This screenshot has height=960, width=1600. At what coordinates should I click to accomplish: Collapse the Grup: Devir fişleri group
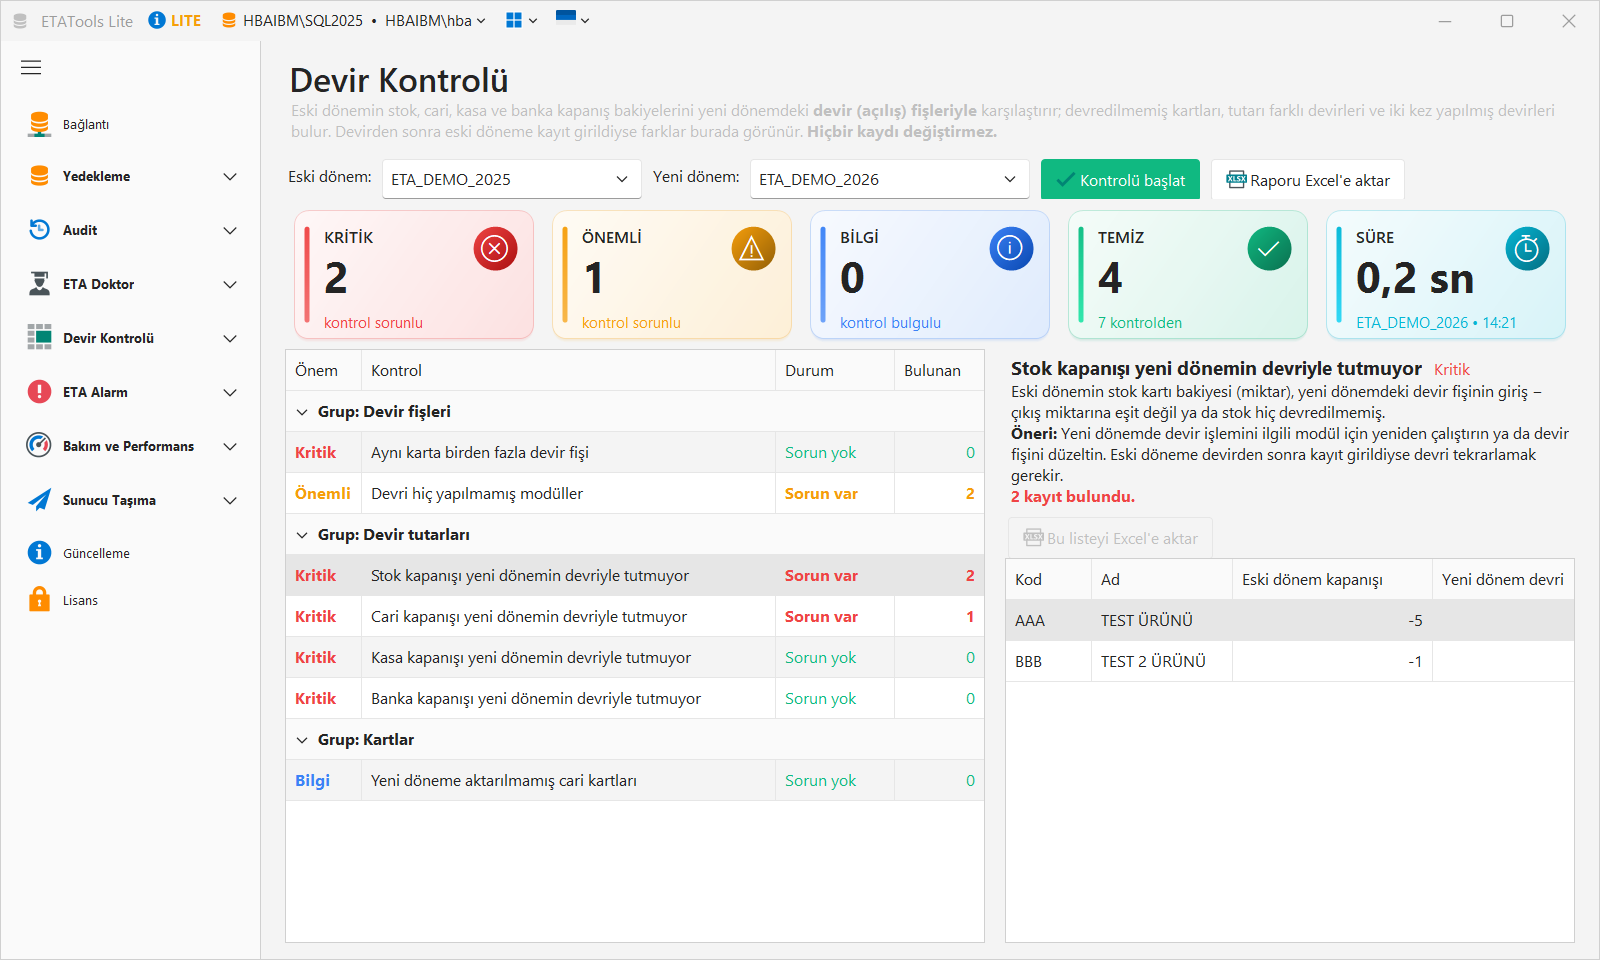[302, 412]
